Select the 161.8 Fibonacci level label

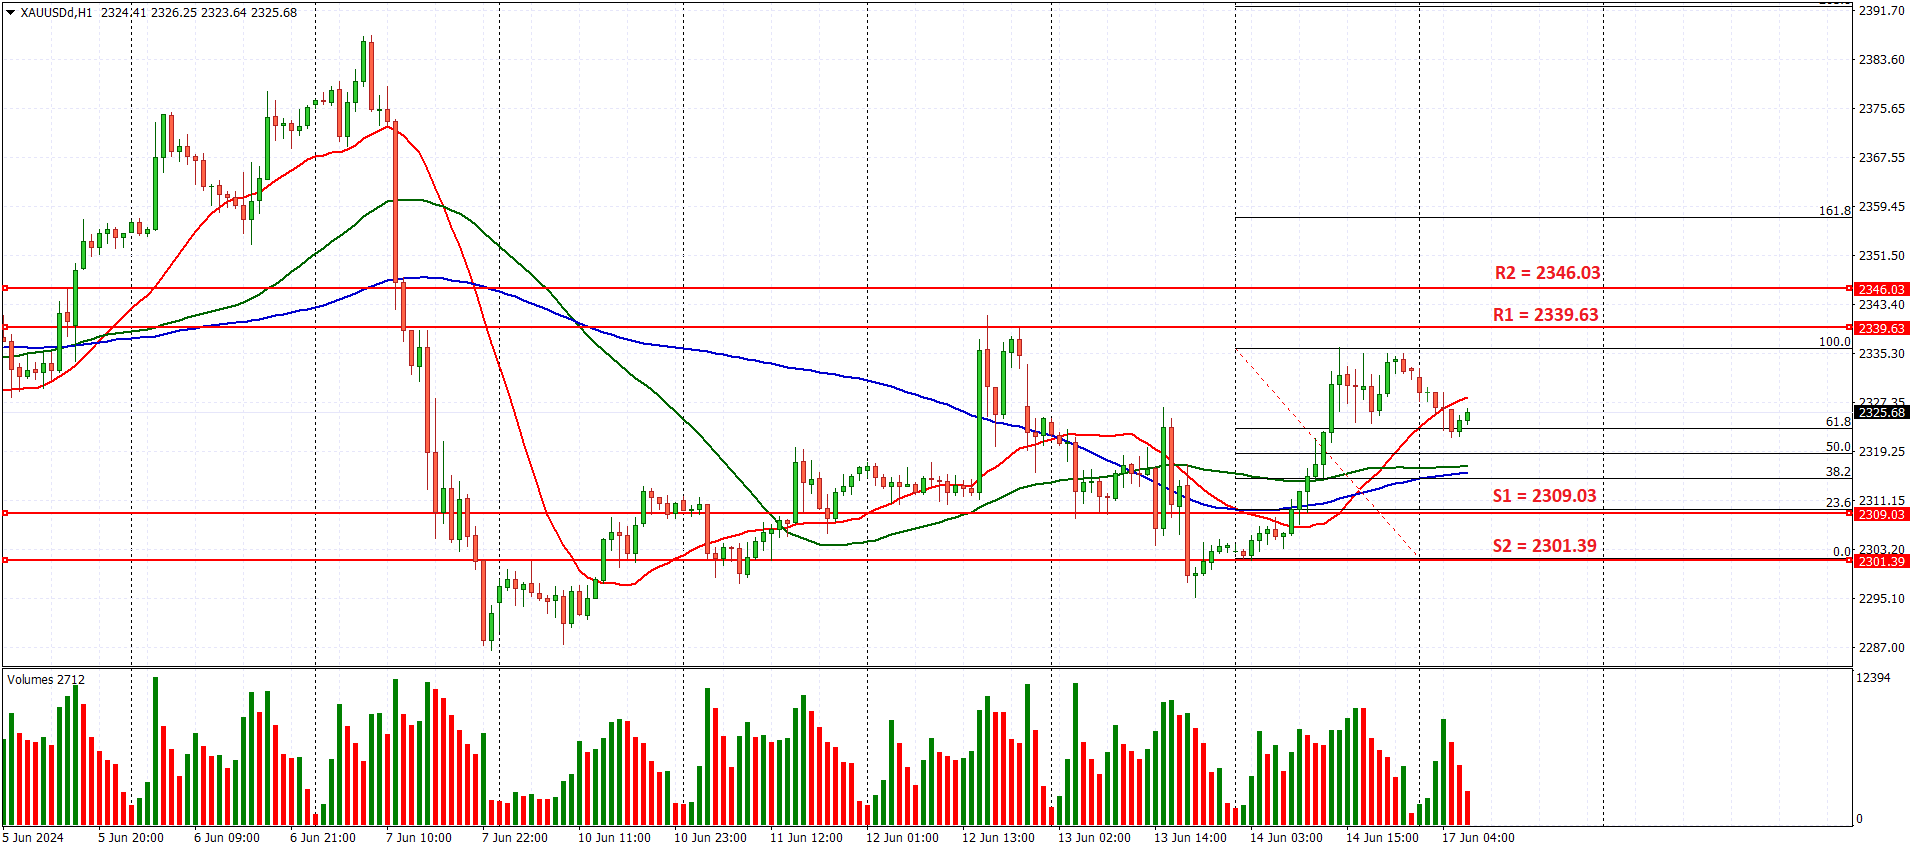point(1834,211)
